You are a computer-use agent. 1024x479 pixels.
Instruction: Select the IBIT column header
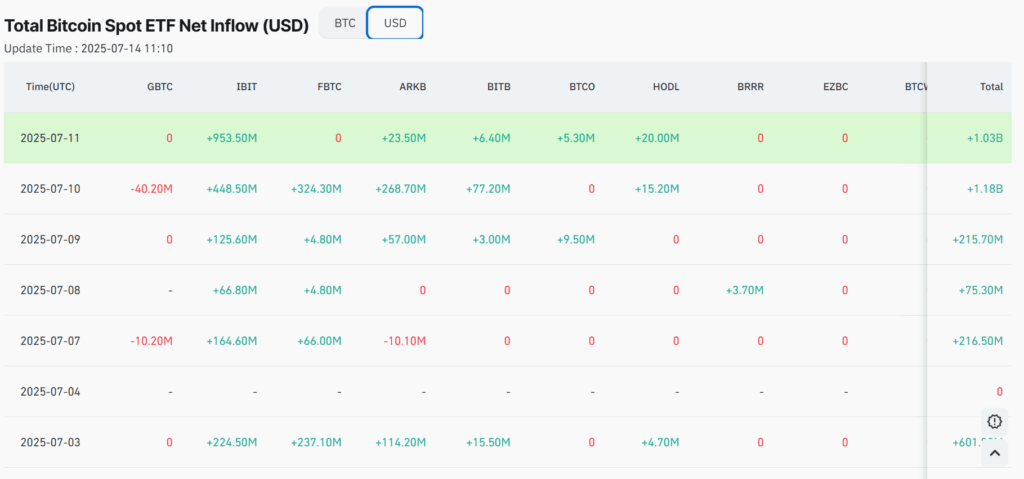pyautogui.click(x=245, y=87)
